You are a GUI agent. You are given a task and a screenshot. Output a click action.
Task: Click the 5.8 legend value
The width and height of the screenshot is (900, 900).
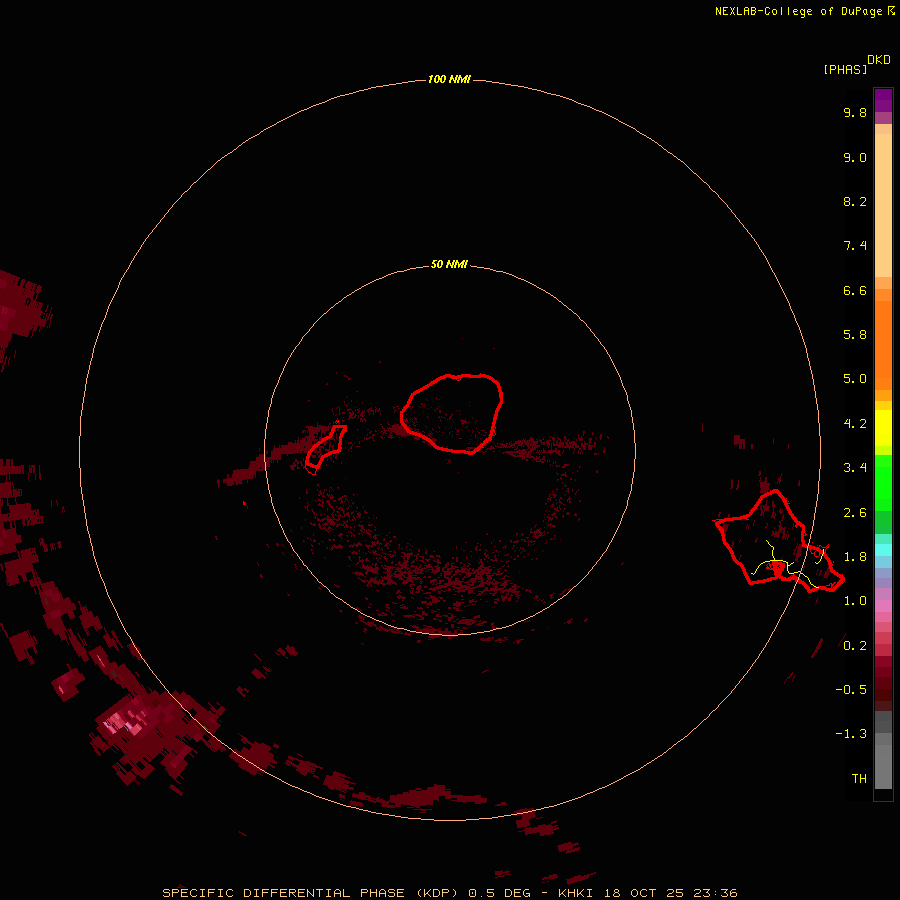tap(855, 335)
